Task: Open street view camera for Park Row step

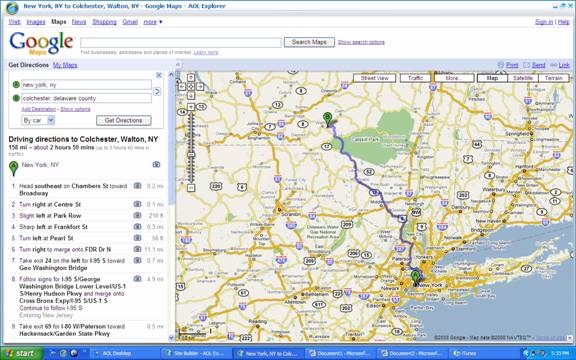Action: coord(137,215)
